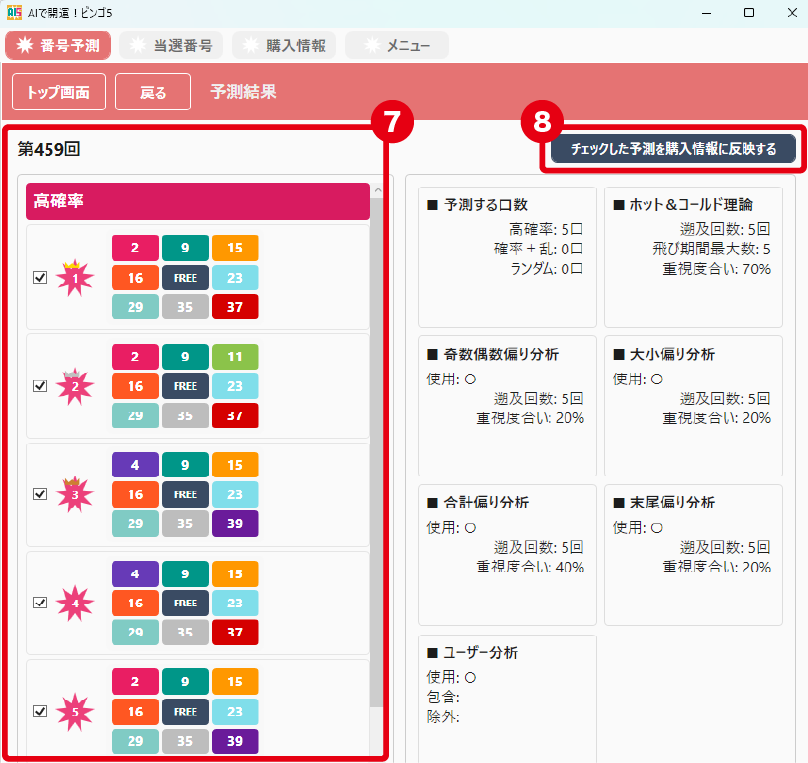Toggle the checkbox for prediction 3
Viewport: 808px width, 763px height.
coord(40,494)
